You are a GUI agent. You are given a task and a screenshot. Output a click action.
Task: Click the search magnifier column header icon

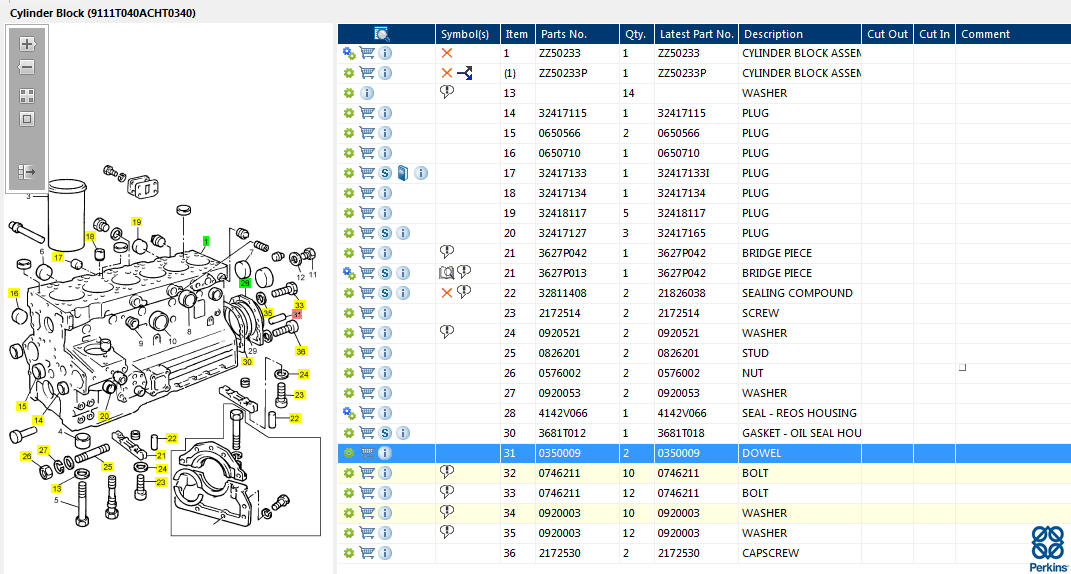click(381, 34)
